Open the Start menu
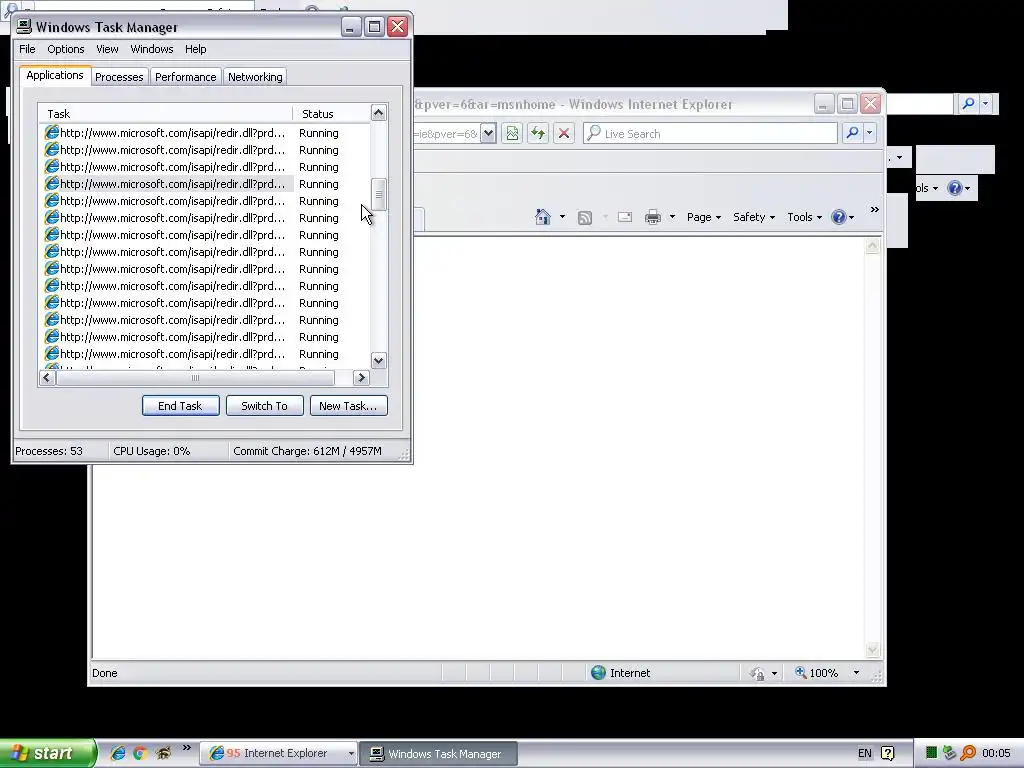The width and height of the screenshot is (1024, 768). click(47, 753)
